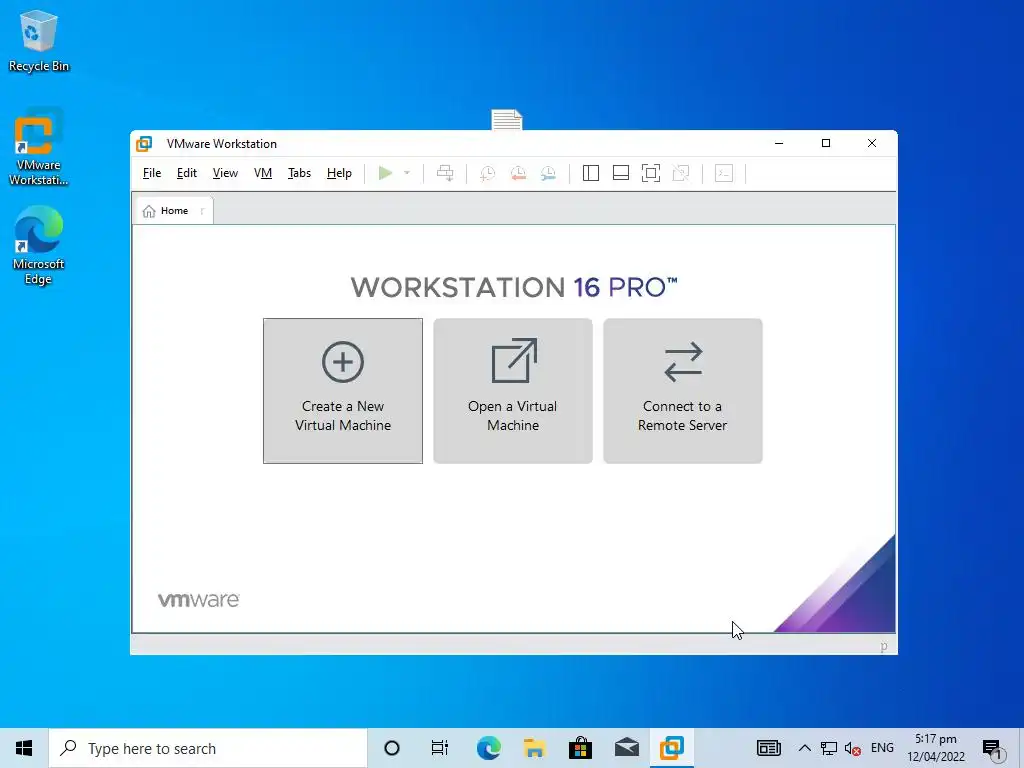Open the Windows Start menu
1024x768 pixels.
point(24,748)
